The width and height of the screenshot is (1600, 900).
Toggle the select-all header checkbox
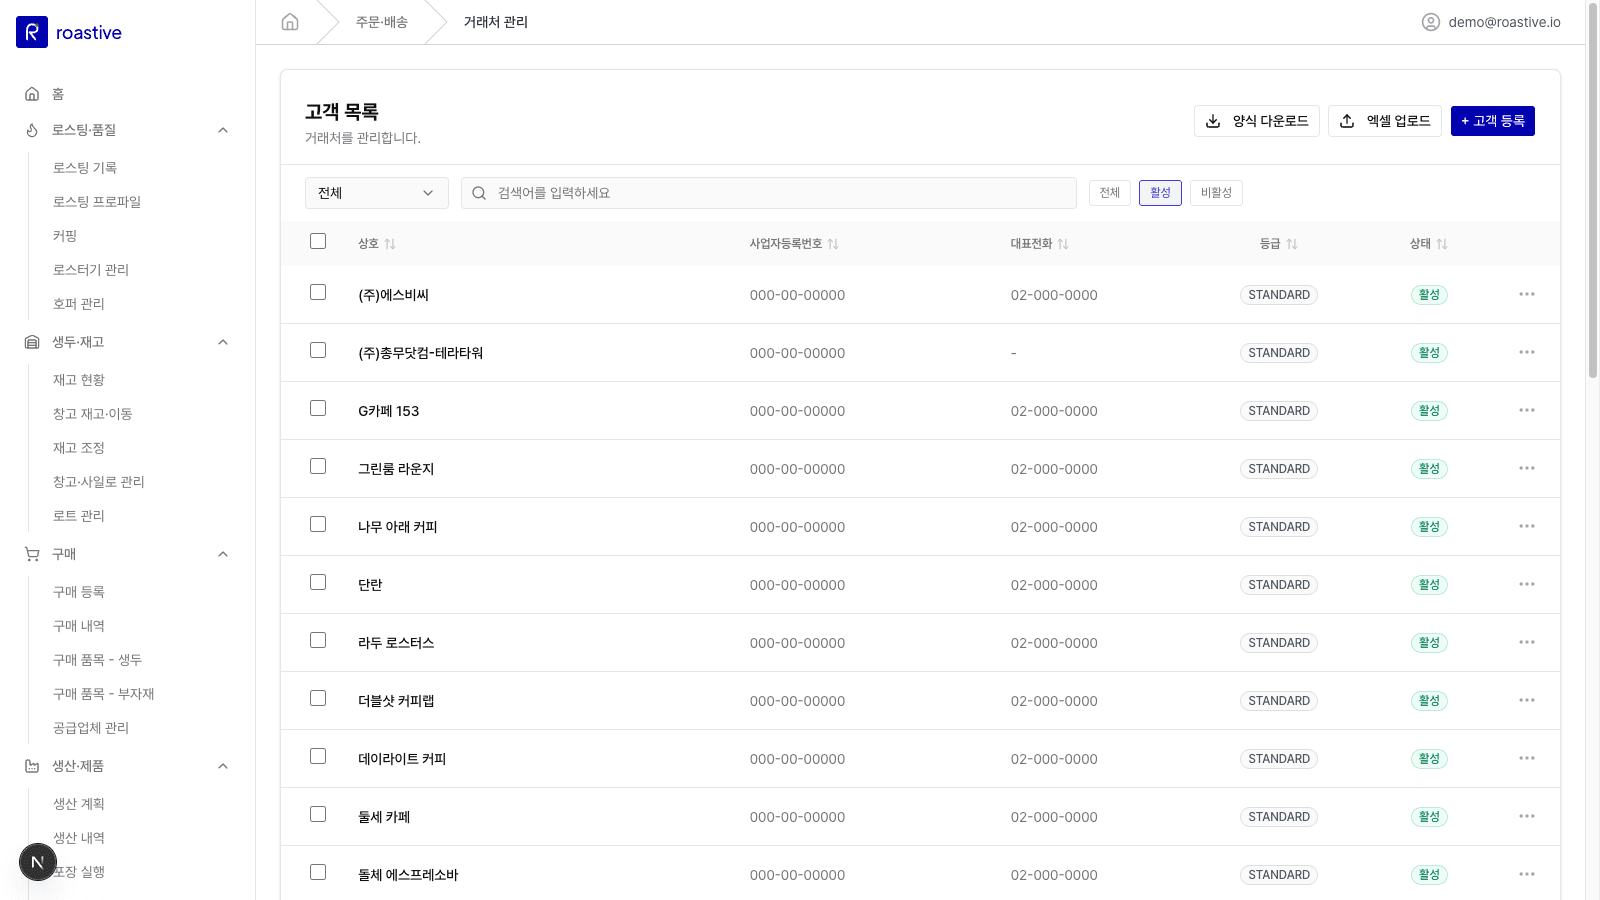coord(318,241)
